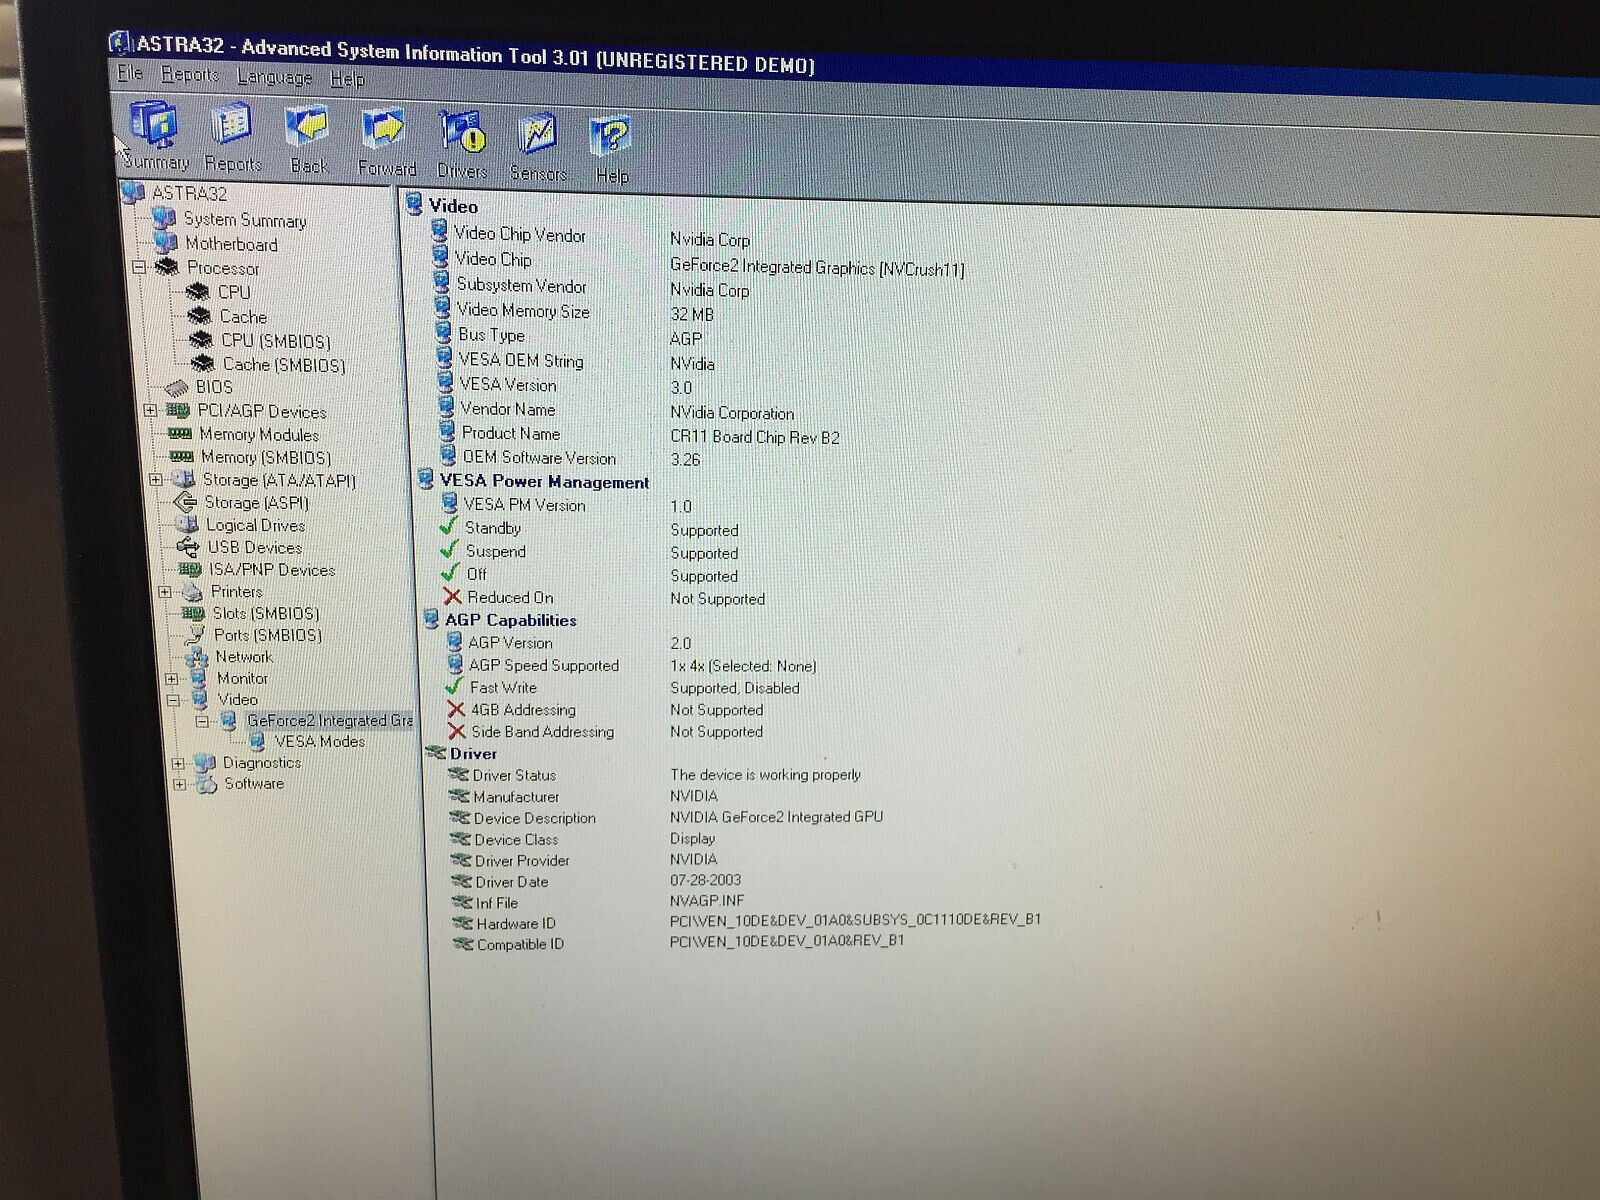Click the Summary toolbar icon

click(x=155, y=125)
